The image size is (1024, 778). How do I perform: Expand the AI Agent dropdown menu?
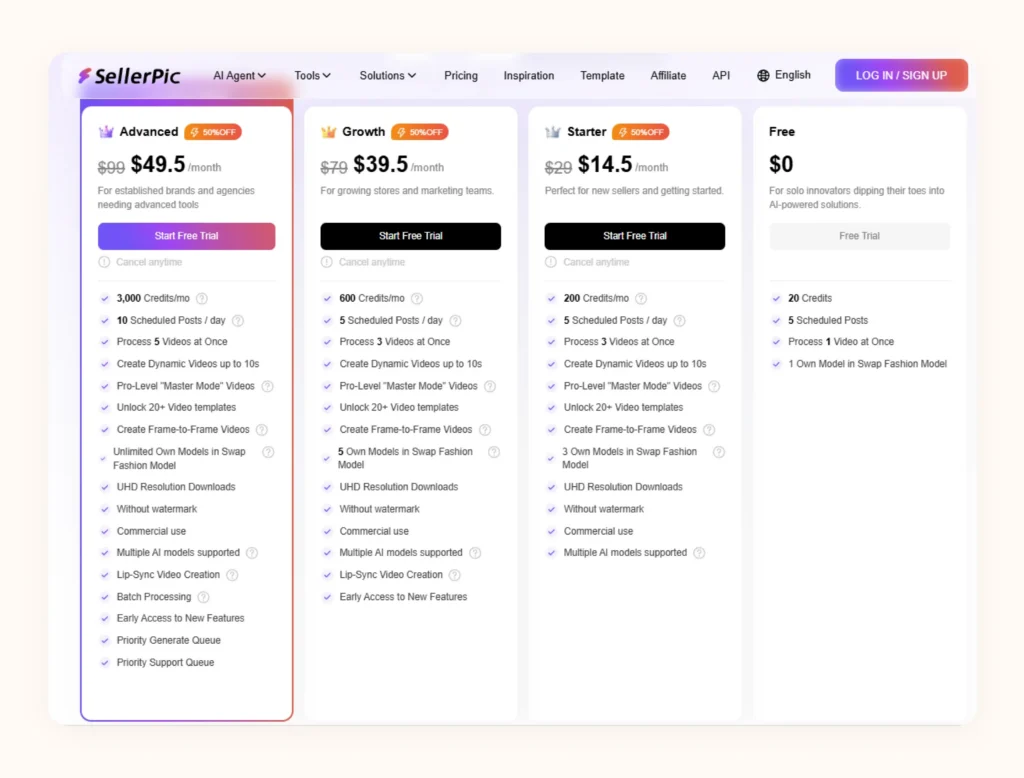pyautogui.click(x=239, y=76)
